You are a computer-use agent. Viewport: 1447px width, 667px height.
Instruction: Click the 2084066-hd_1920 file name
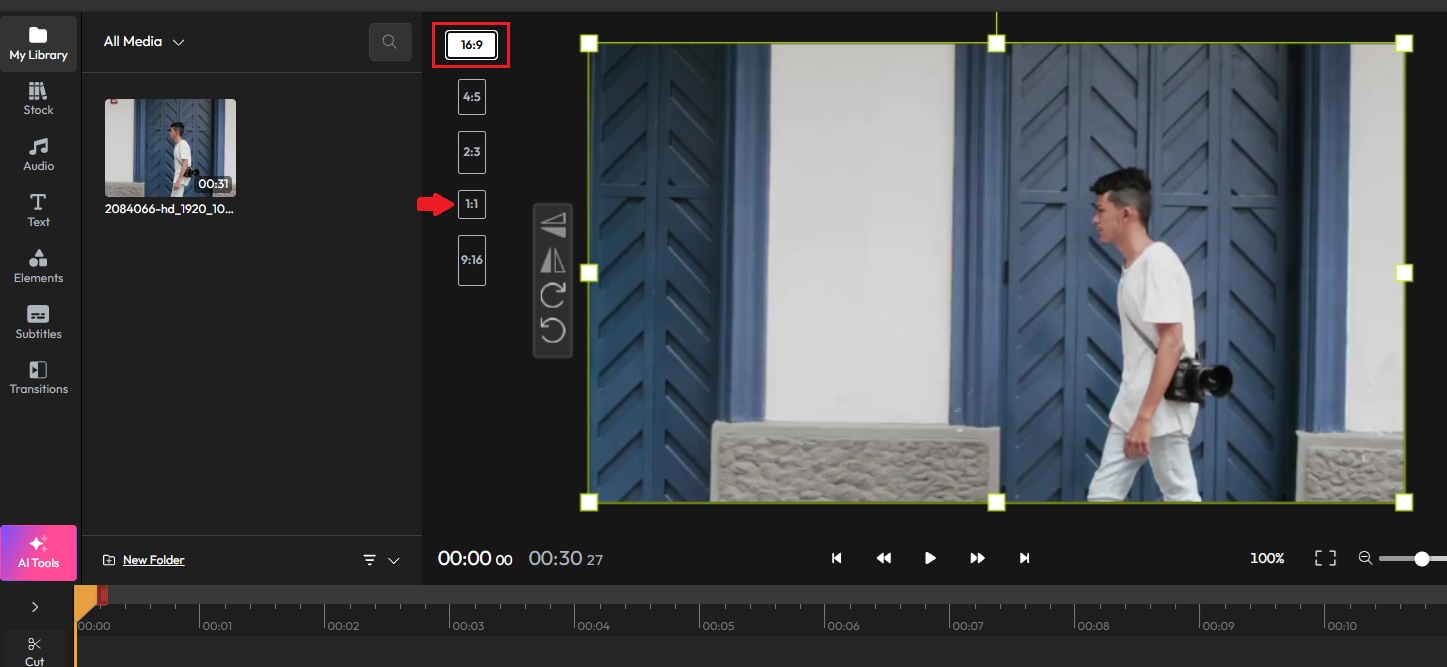[169, 209]
